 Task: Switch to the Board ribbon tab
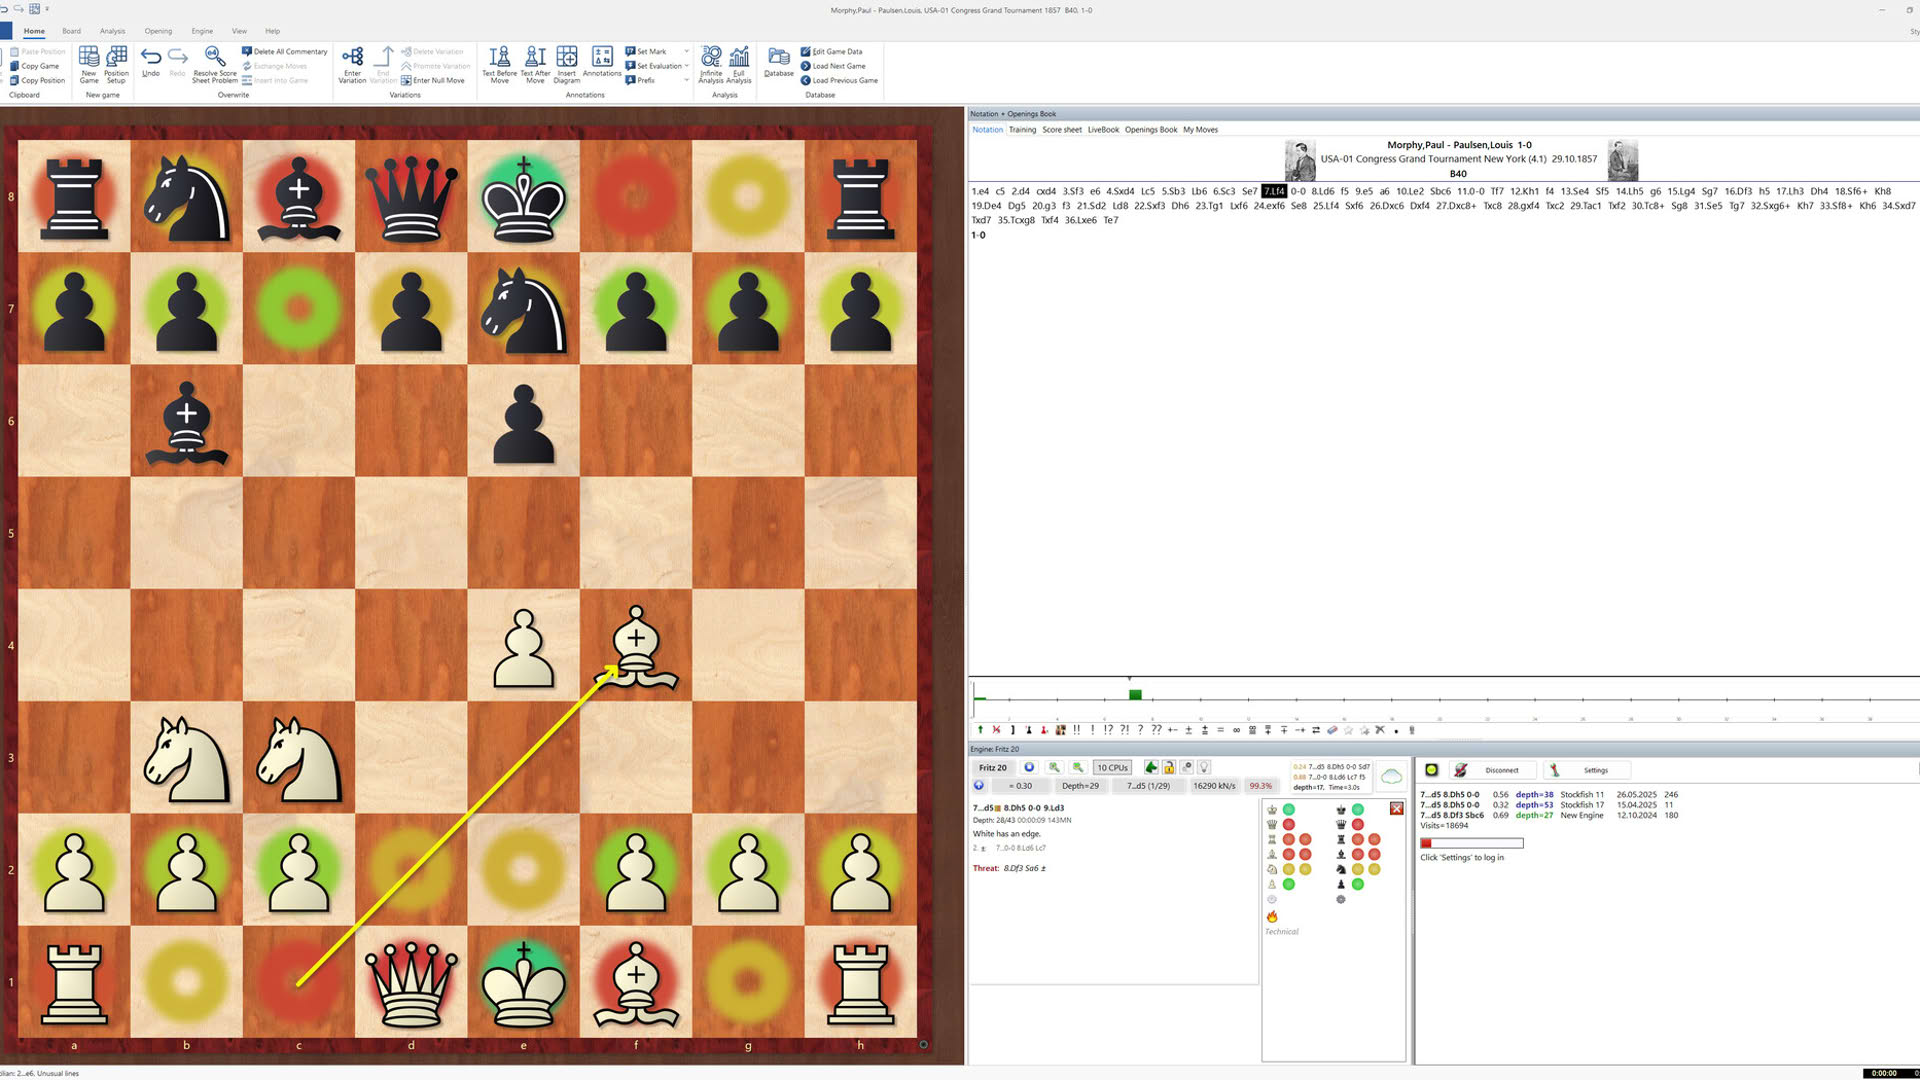[71, 31]
